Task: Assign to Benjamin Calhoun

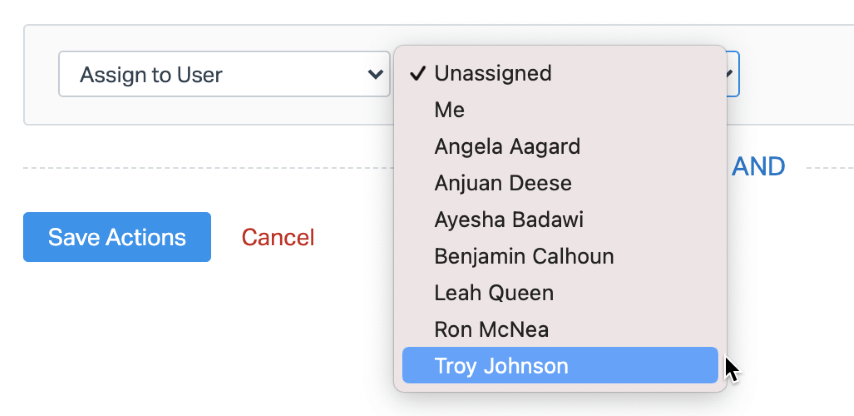Action: coord(524,257)
